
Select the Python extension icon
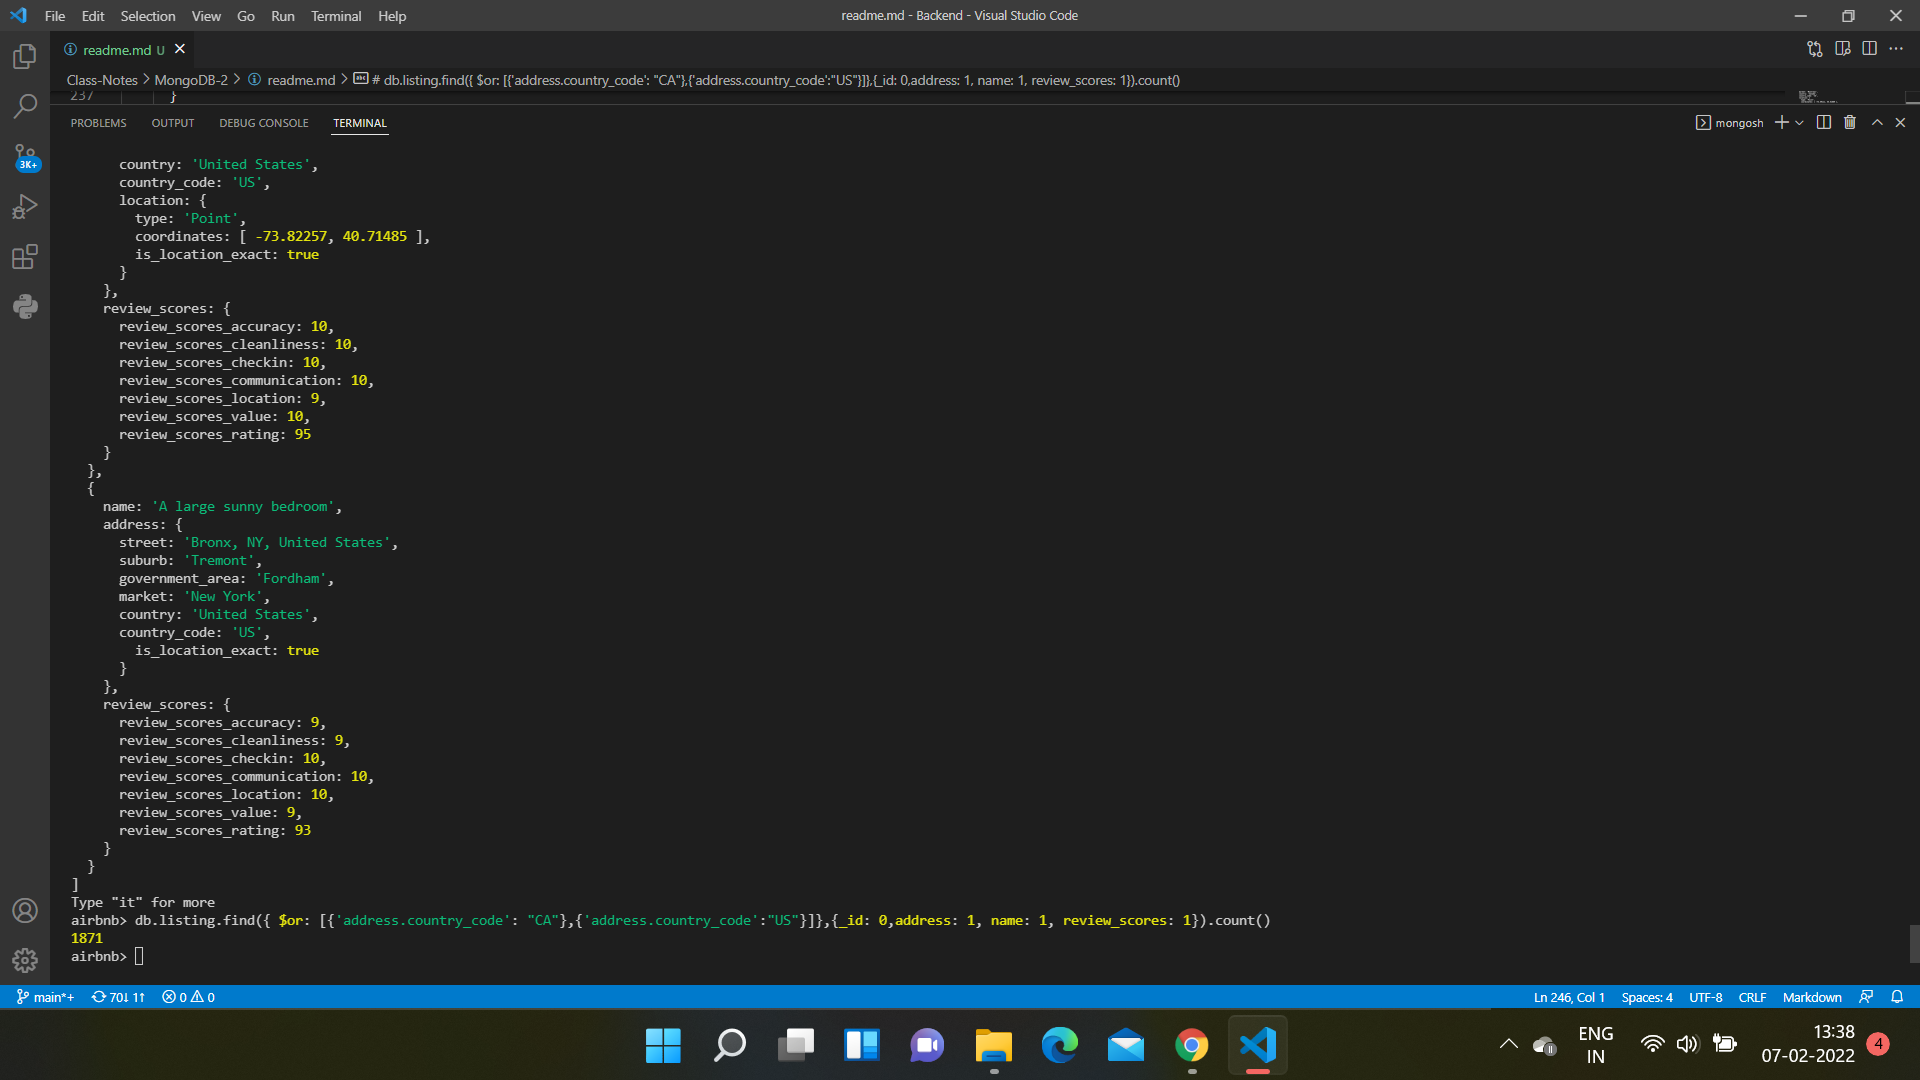pos(24,307)
